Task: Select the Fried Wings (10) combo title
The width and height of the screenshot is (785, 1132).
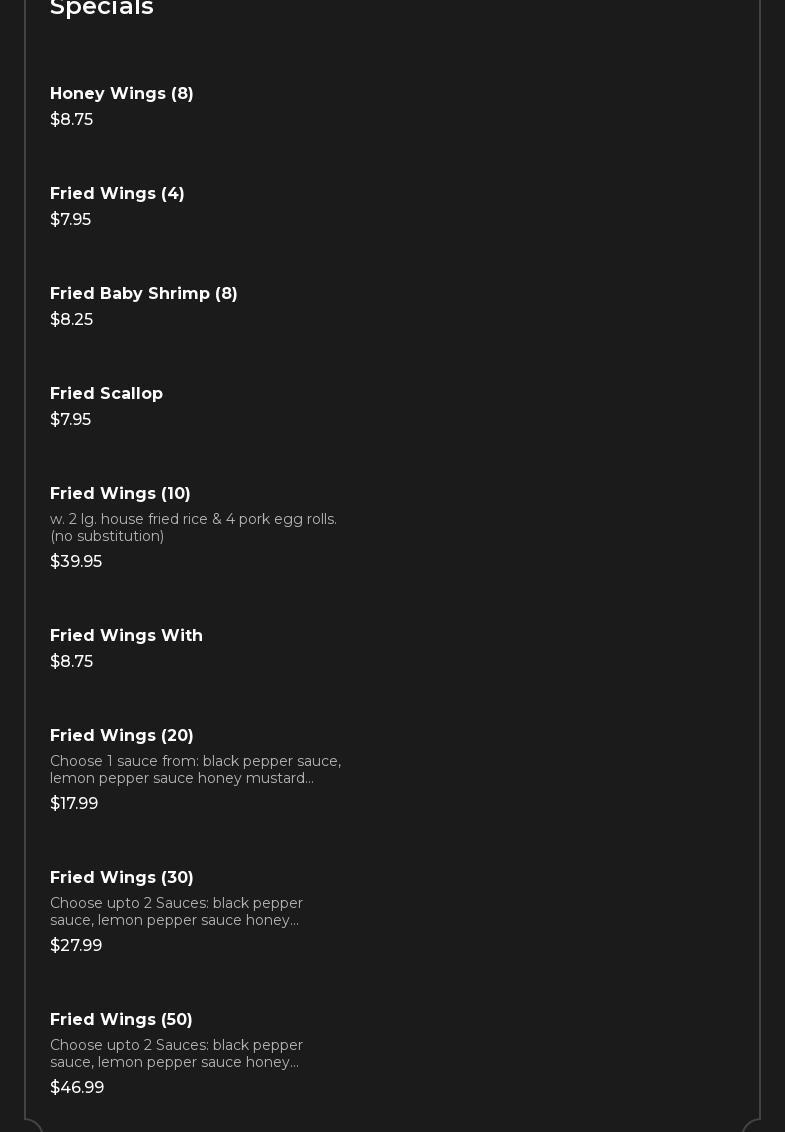Action: point(120,494)
